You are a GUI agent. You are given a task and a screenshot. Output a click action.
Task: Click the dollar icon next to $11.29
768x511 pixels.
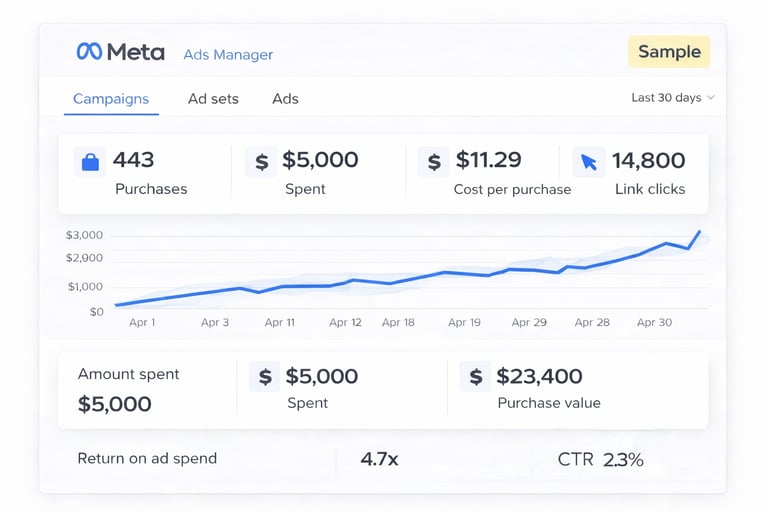click(433, 162)
